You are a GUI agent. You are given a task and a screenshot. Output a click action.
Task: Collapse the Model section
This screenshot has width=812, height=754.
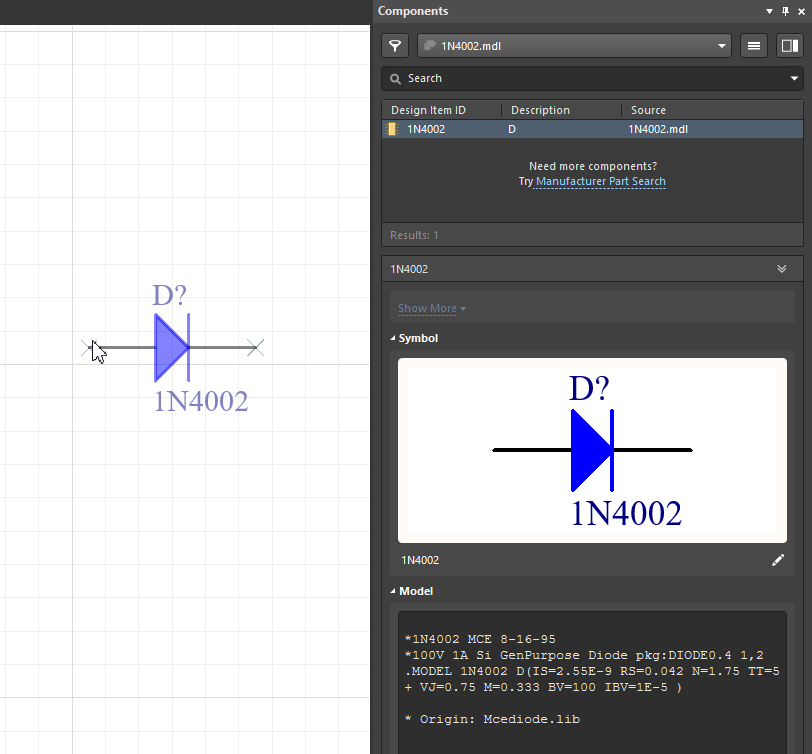tap(393, 591)
